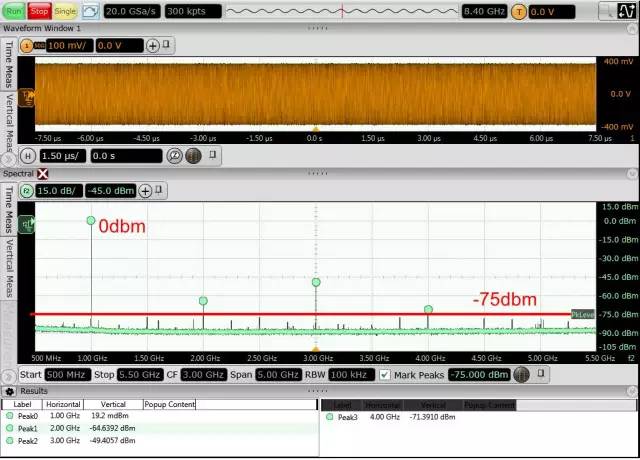640x460 pixels.
Task: Click the plus icon beside -45.0 dBm
Action: click(x=145, y=191)
